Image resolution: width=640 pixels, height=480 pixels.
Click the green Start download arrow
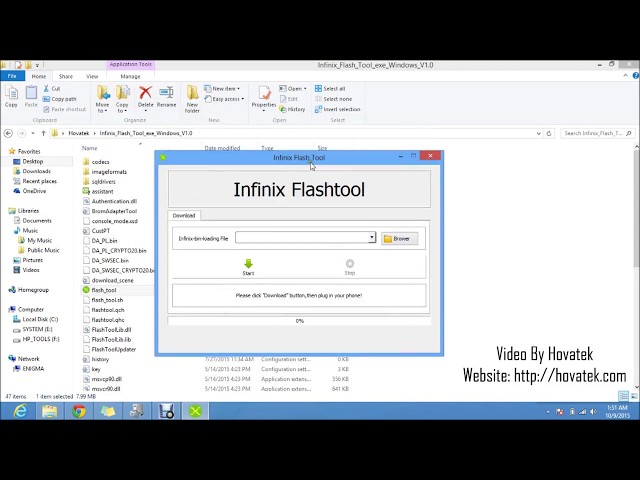[248, 264]
